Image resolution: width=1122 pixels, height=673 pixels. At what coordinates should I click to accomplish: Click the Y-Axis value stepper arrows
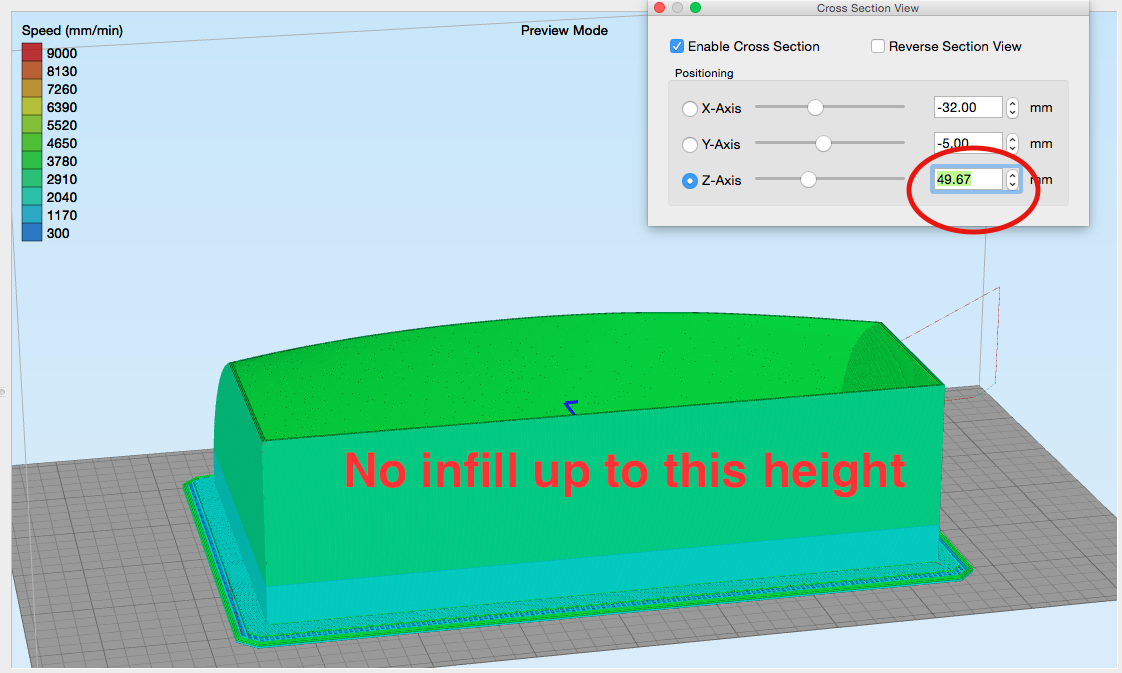[x=1012, y=143]
